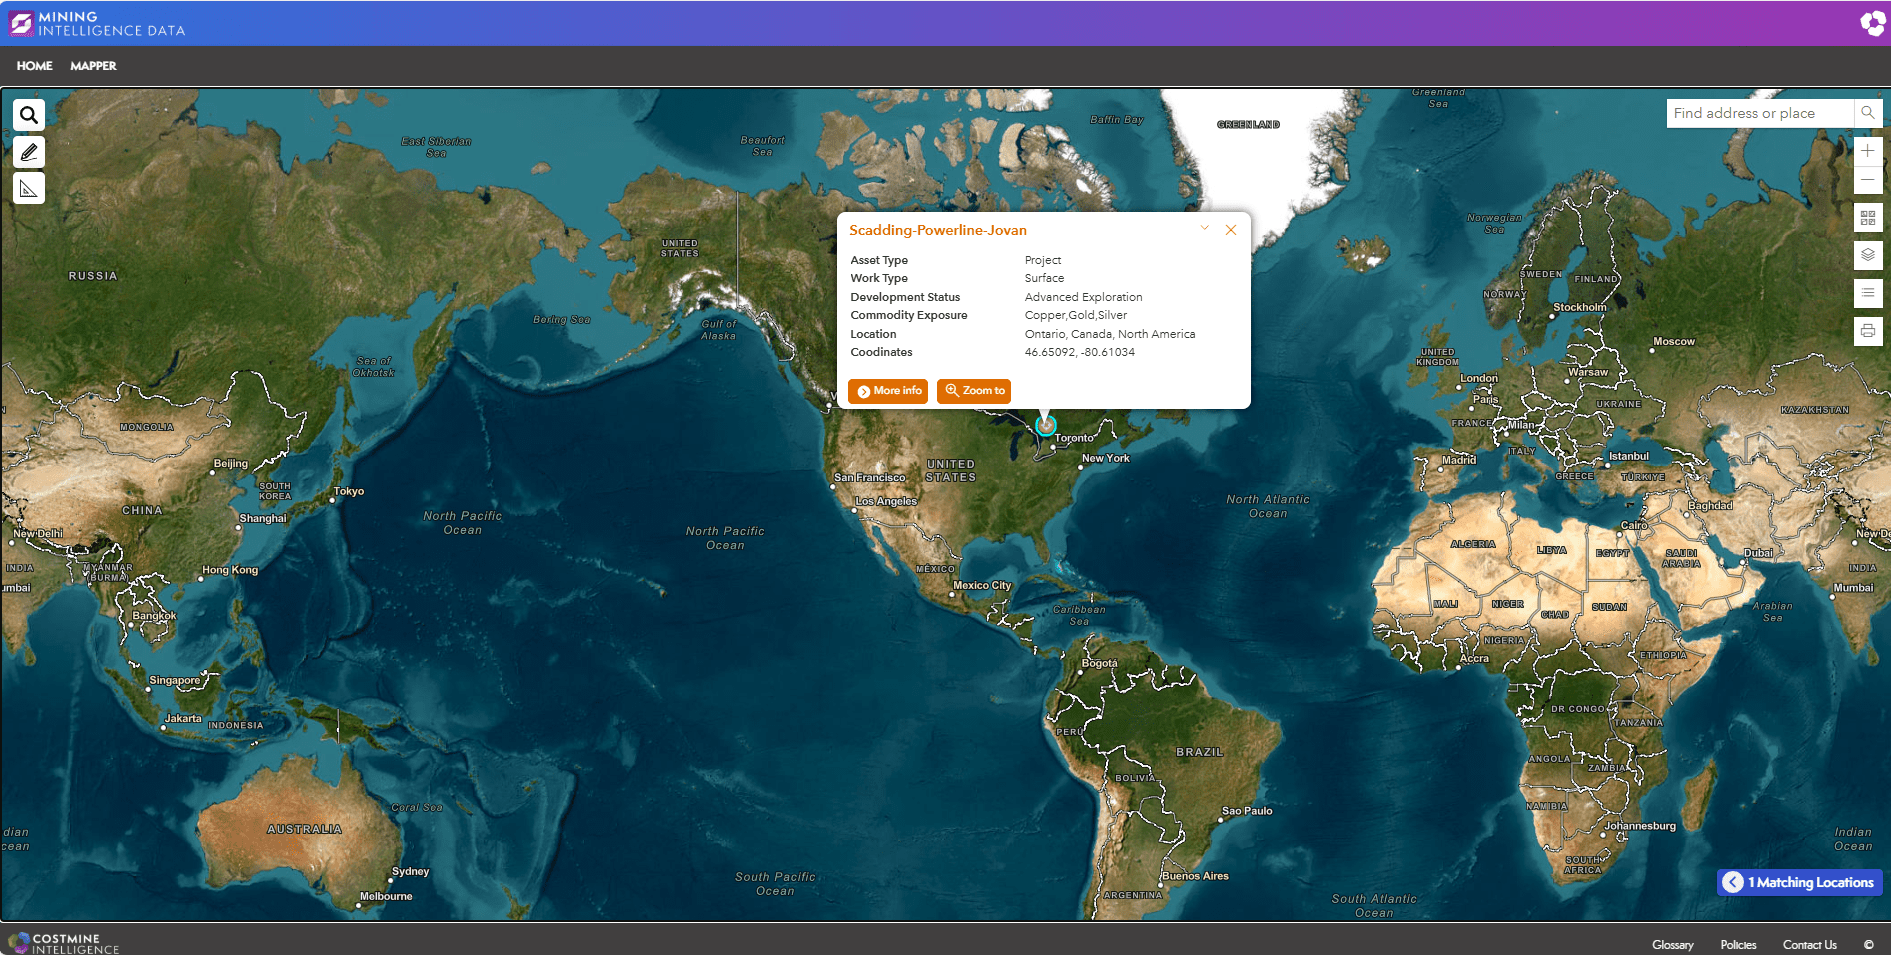Open the measurement ruler tool
The image size is (1891, 955).
[x=29, y=188]
